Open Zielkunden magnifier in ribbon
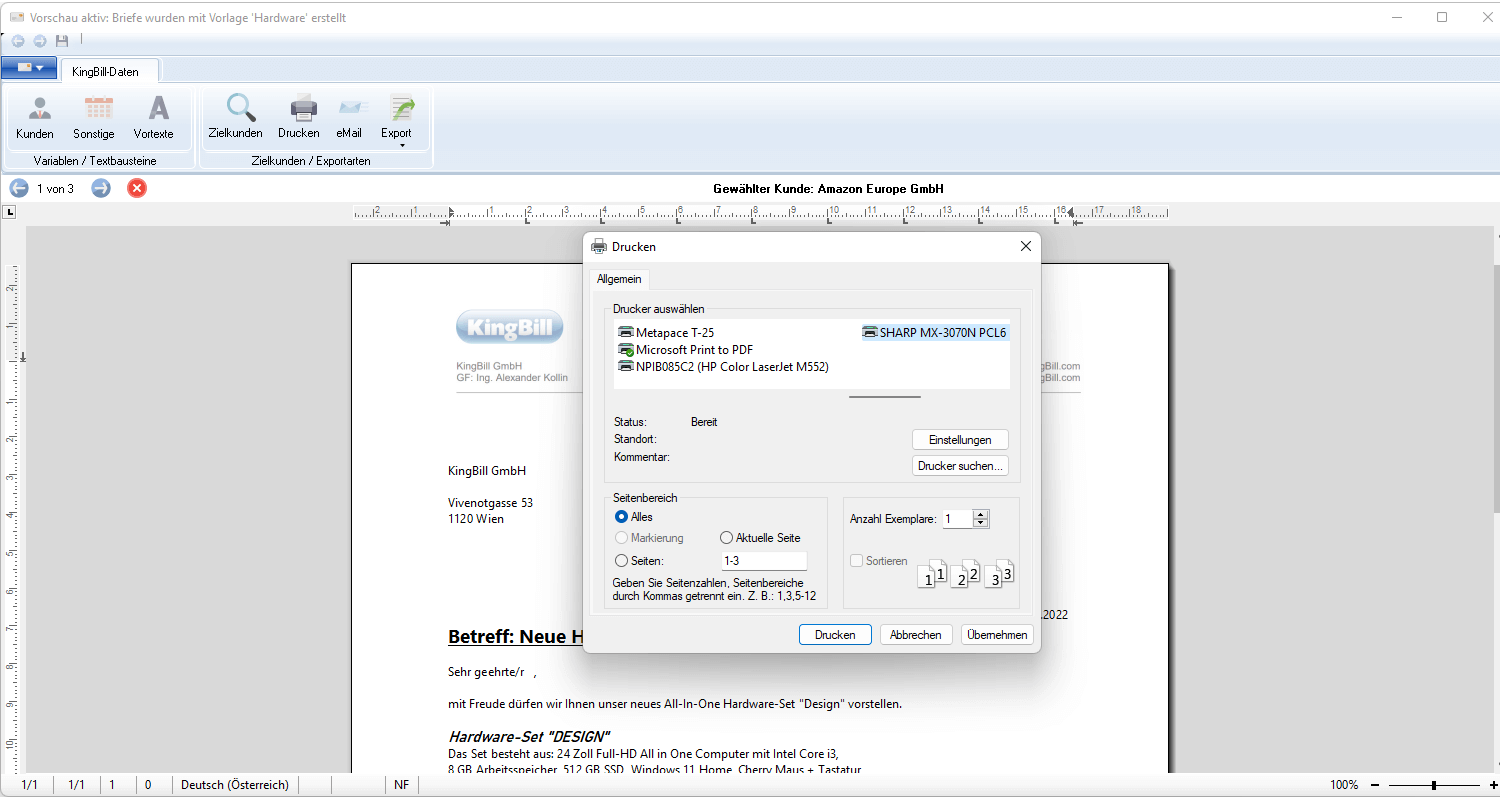Screen dimensions: 1500x800 coord(236,117)
